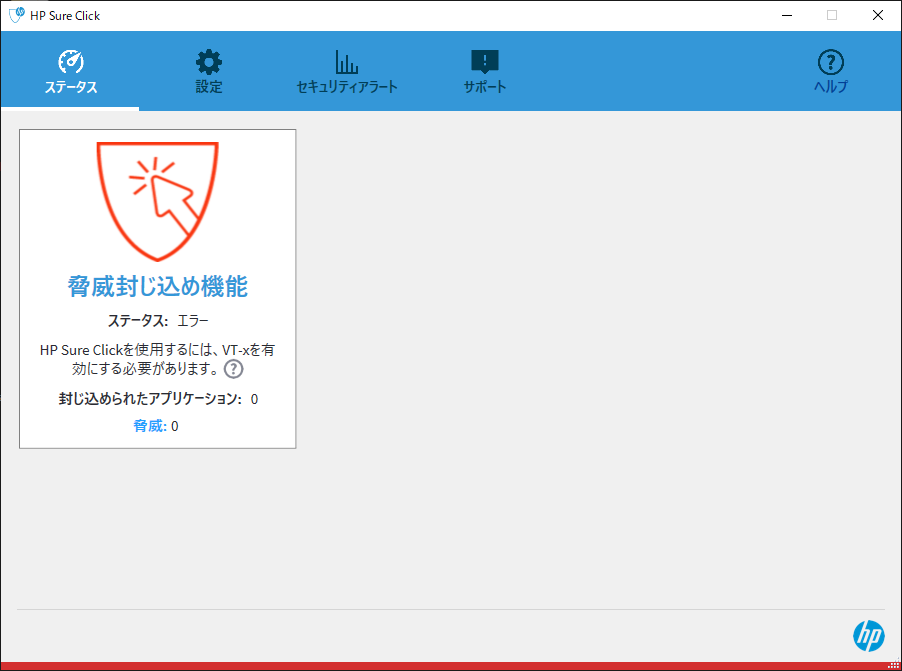This screenshot has width=902, height=671.
Task: Close the HP Sure Click window
Action: point(878,16)
